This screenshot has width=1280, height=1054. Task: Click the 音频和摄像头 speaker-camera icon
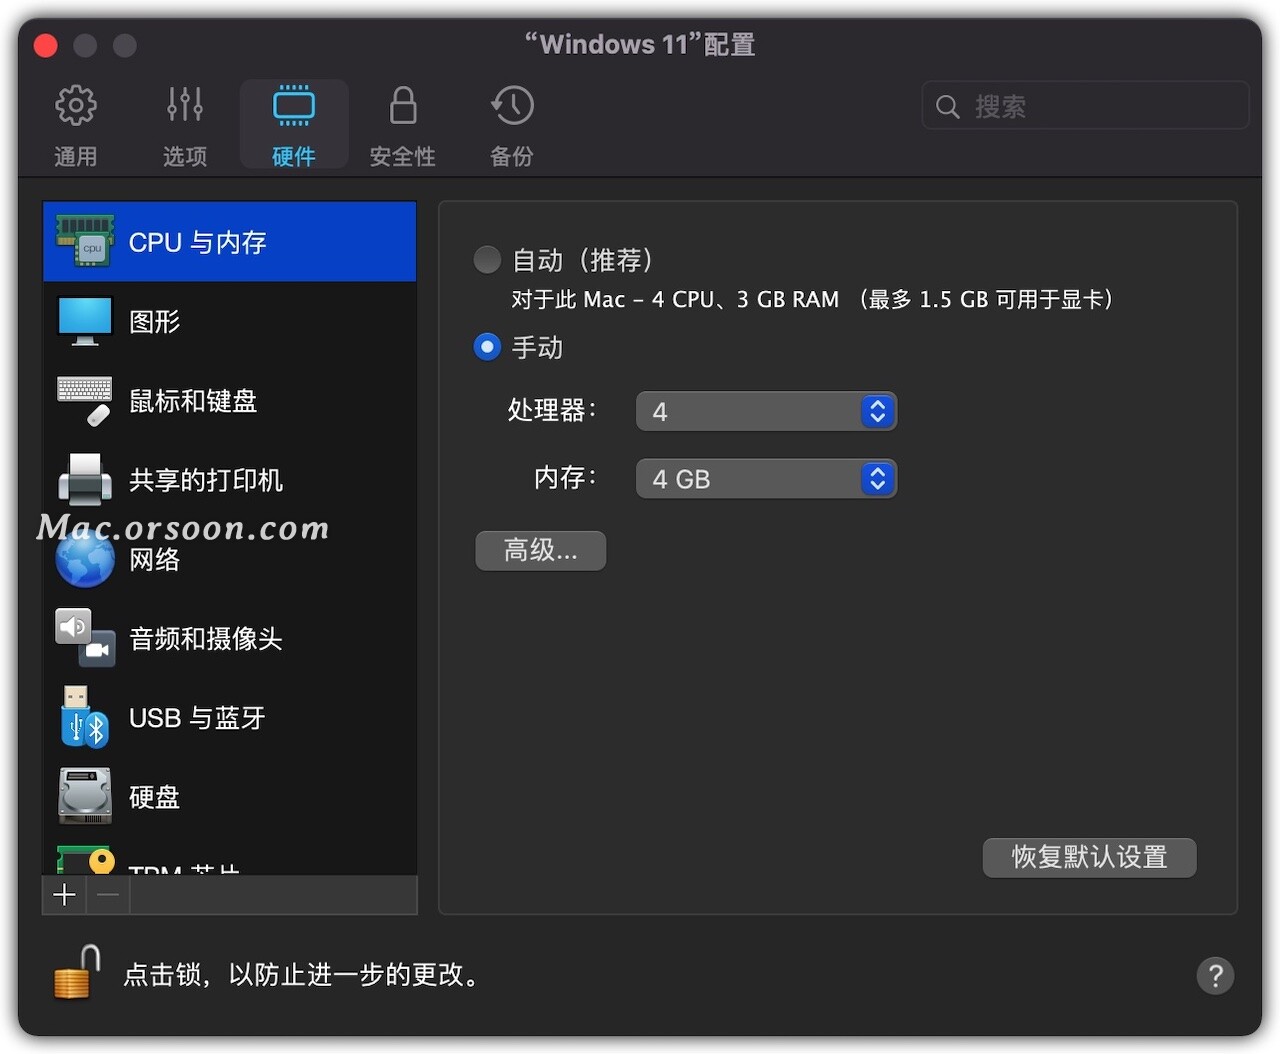[x=85, y=638]
